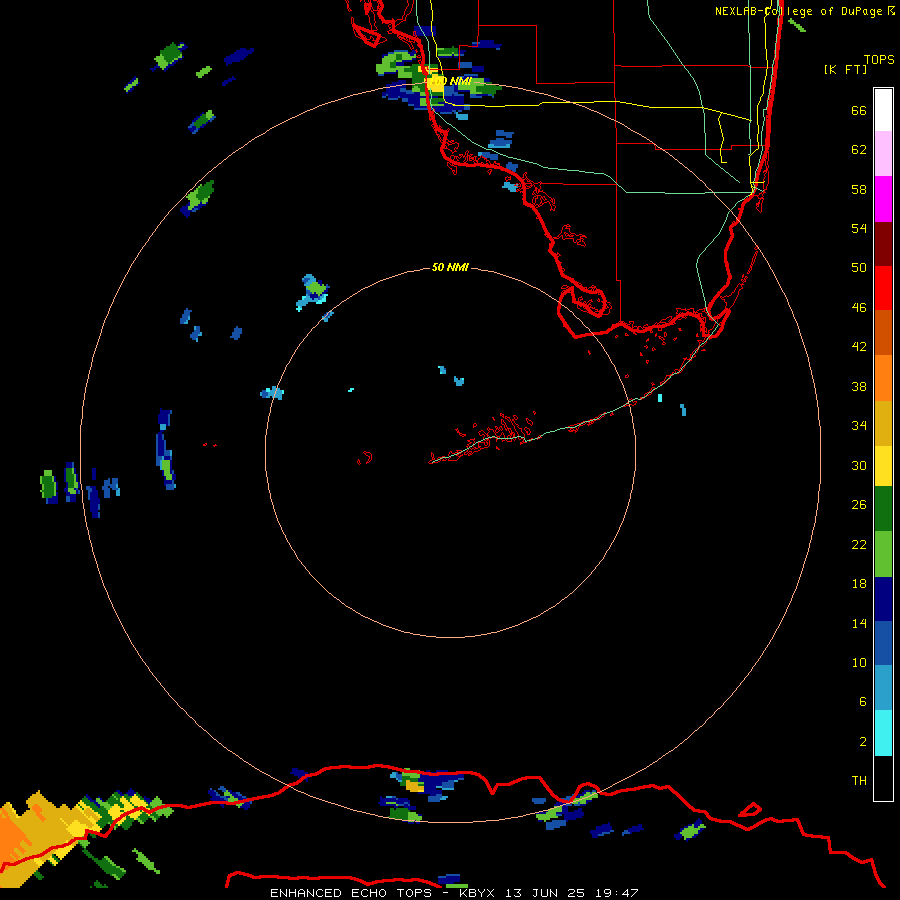
Task: Click the maroon legend color block
Action: pyautogui.click(x=883, y=244)
